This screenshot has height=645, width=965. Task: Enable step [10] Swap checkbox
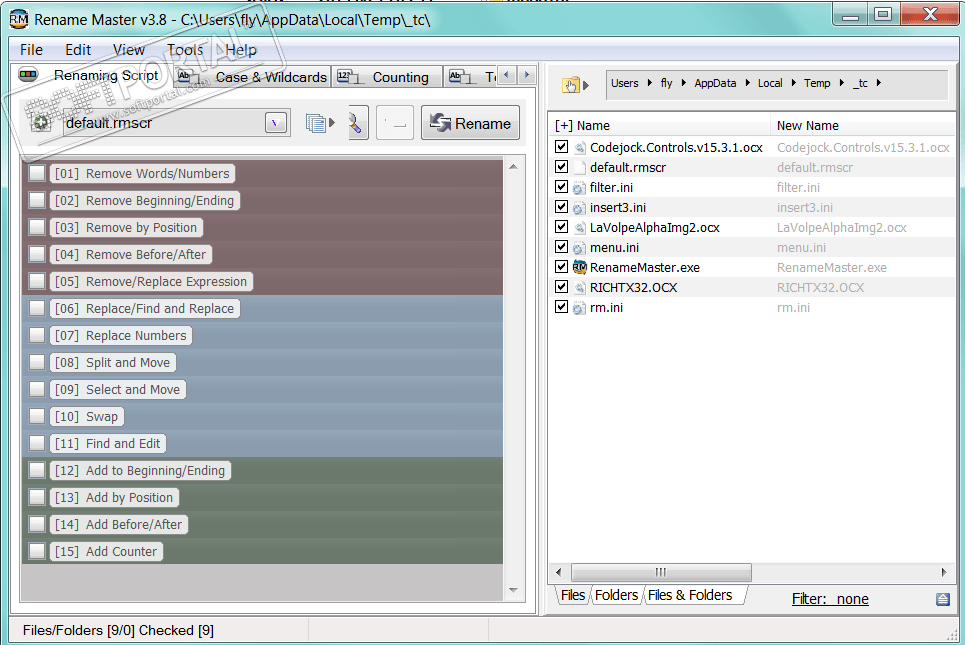37,417
